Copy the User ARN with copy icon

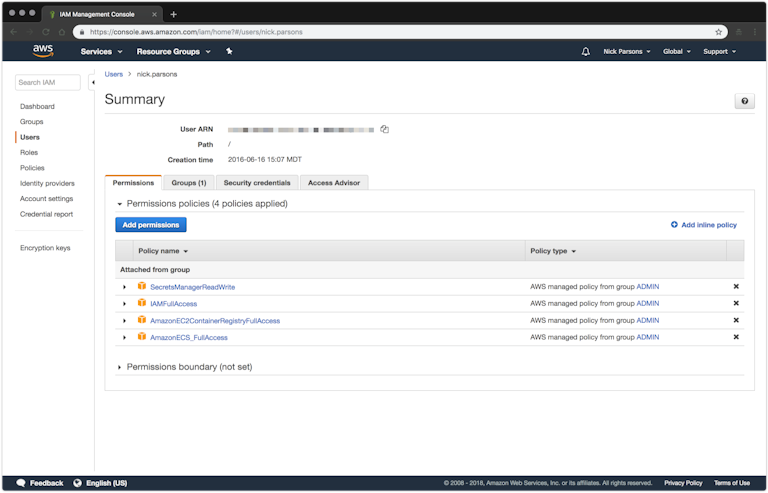[384, 129]
